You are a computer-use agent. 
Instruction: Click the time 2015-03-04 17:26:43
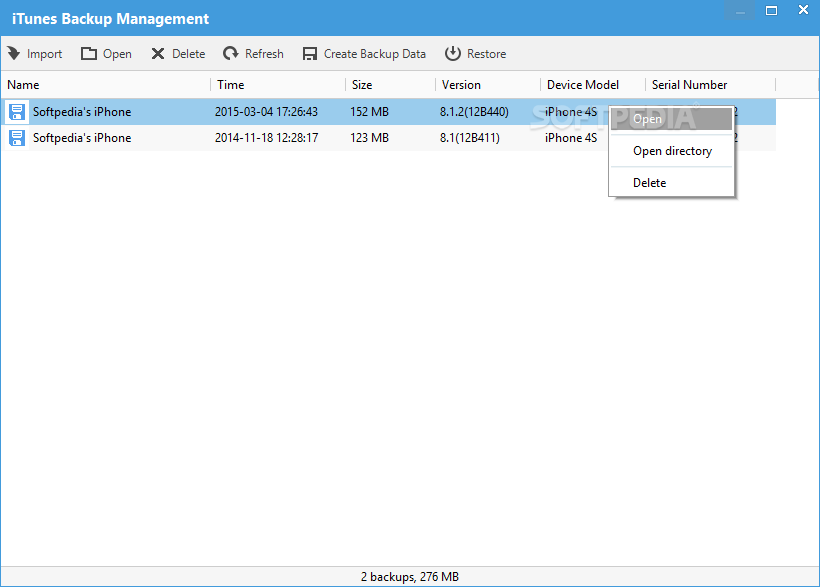pos(266,112)
